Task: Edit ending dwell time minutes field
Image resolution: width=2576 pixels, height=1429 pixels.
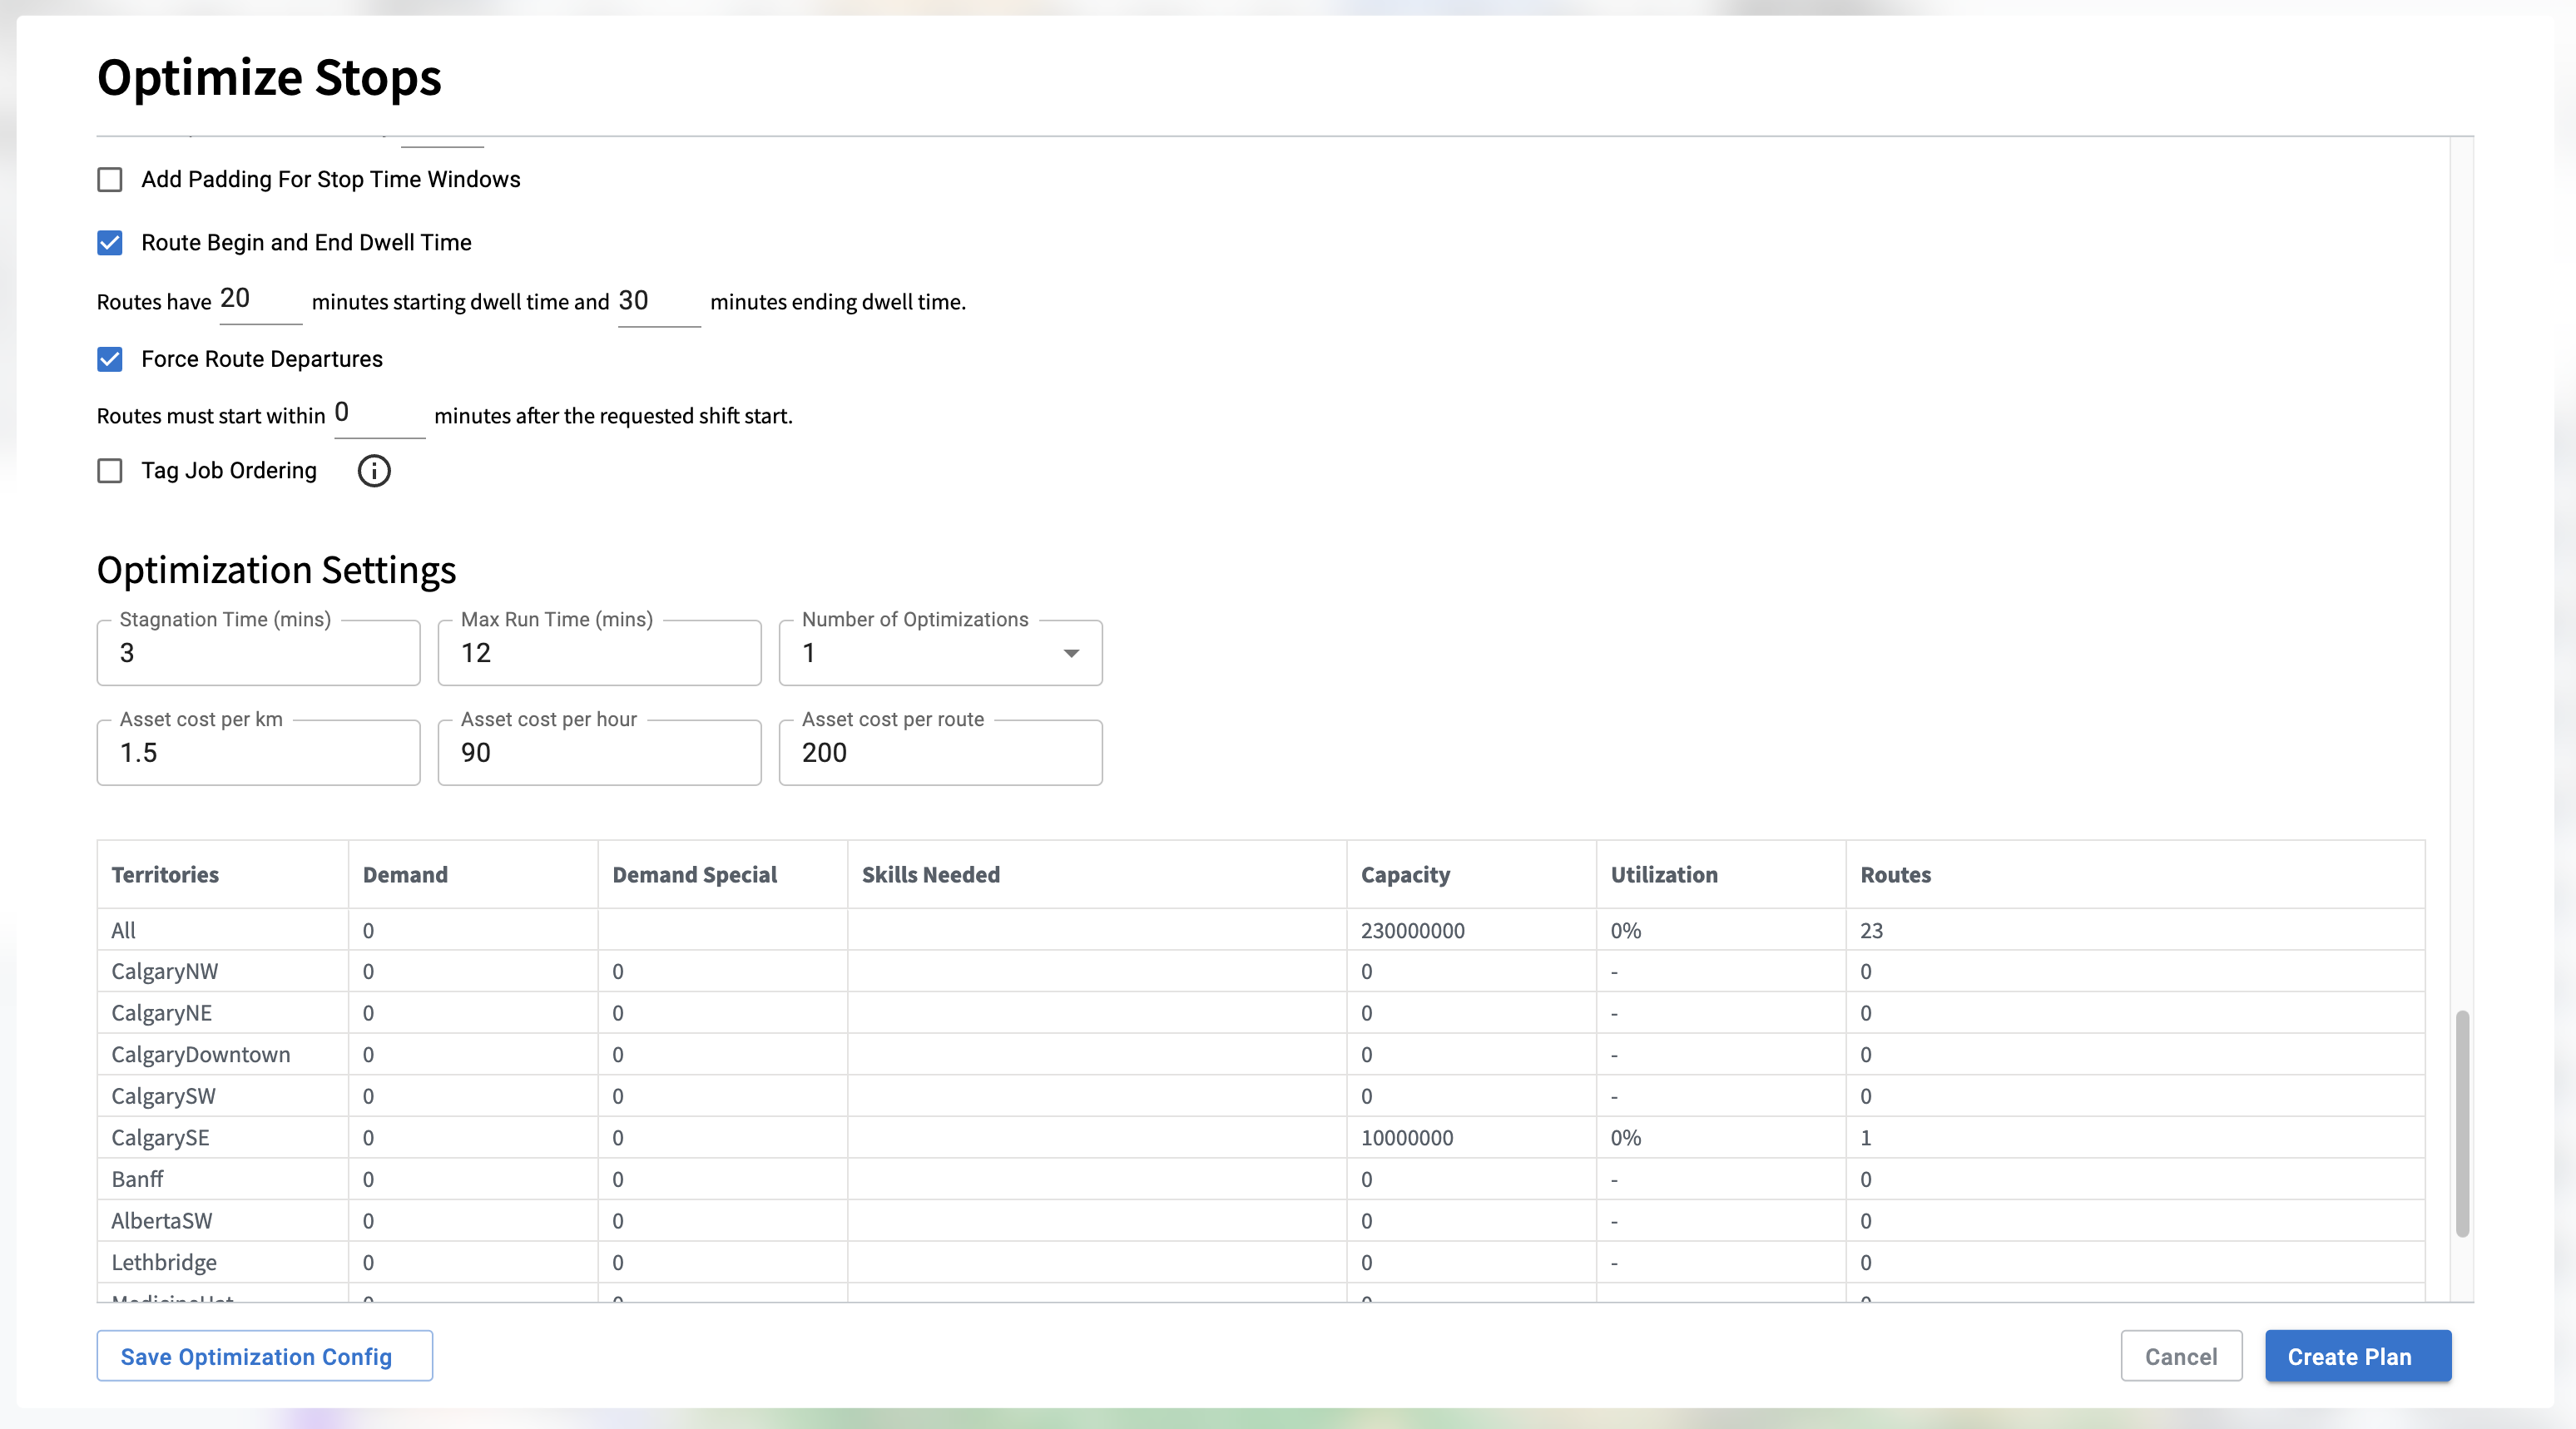Action: [x=657, y=302]
